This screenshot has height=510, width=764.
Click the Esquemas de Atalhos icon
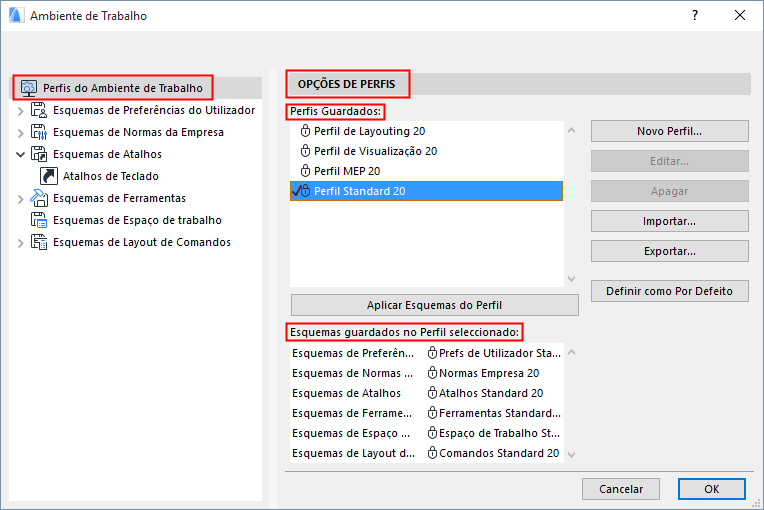coord(40,154)
